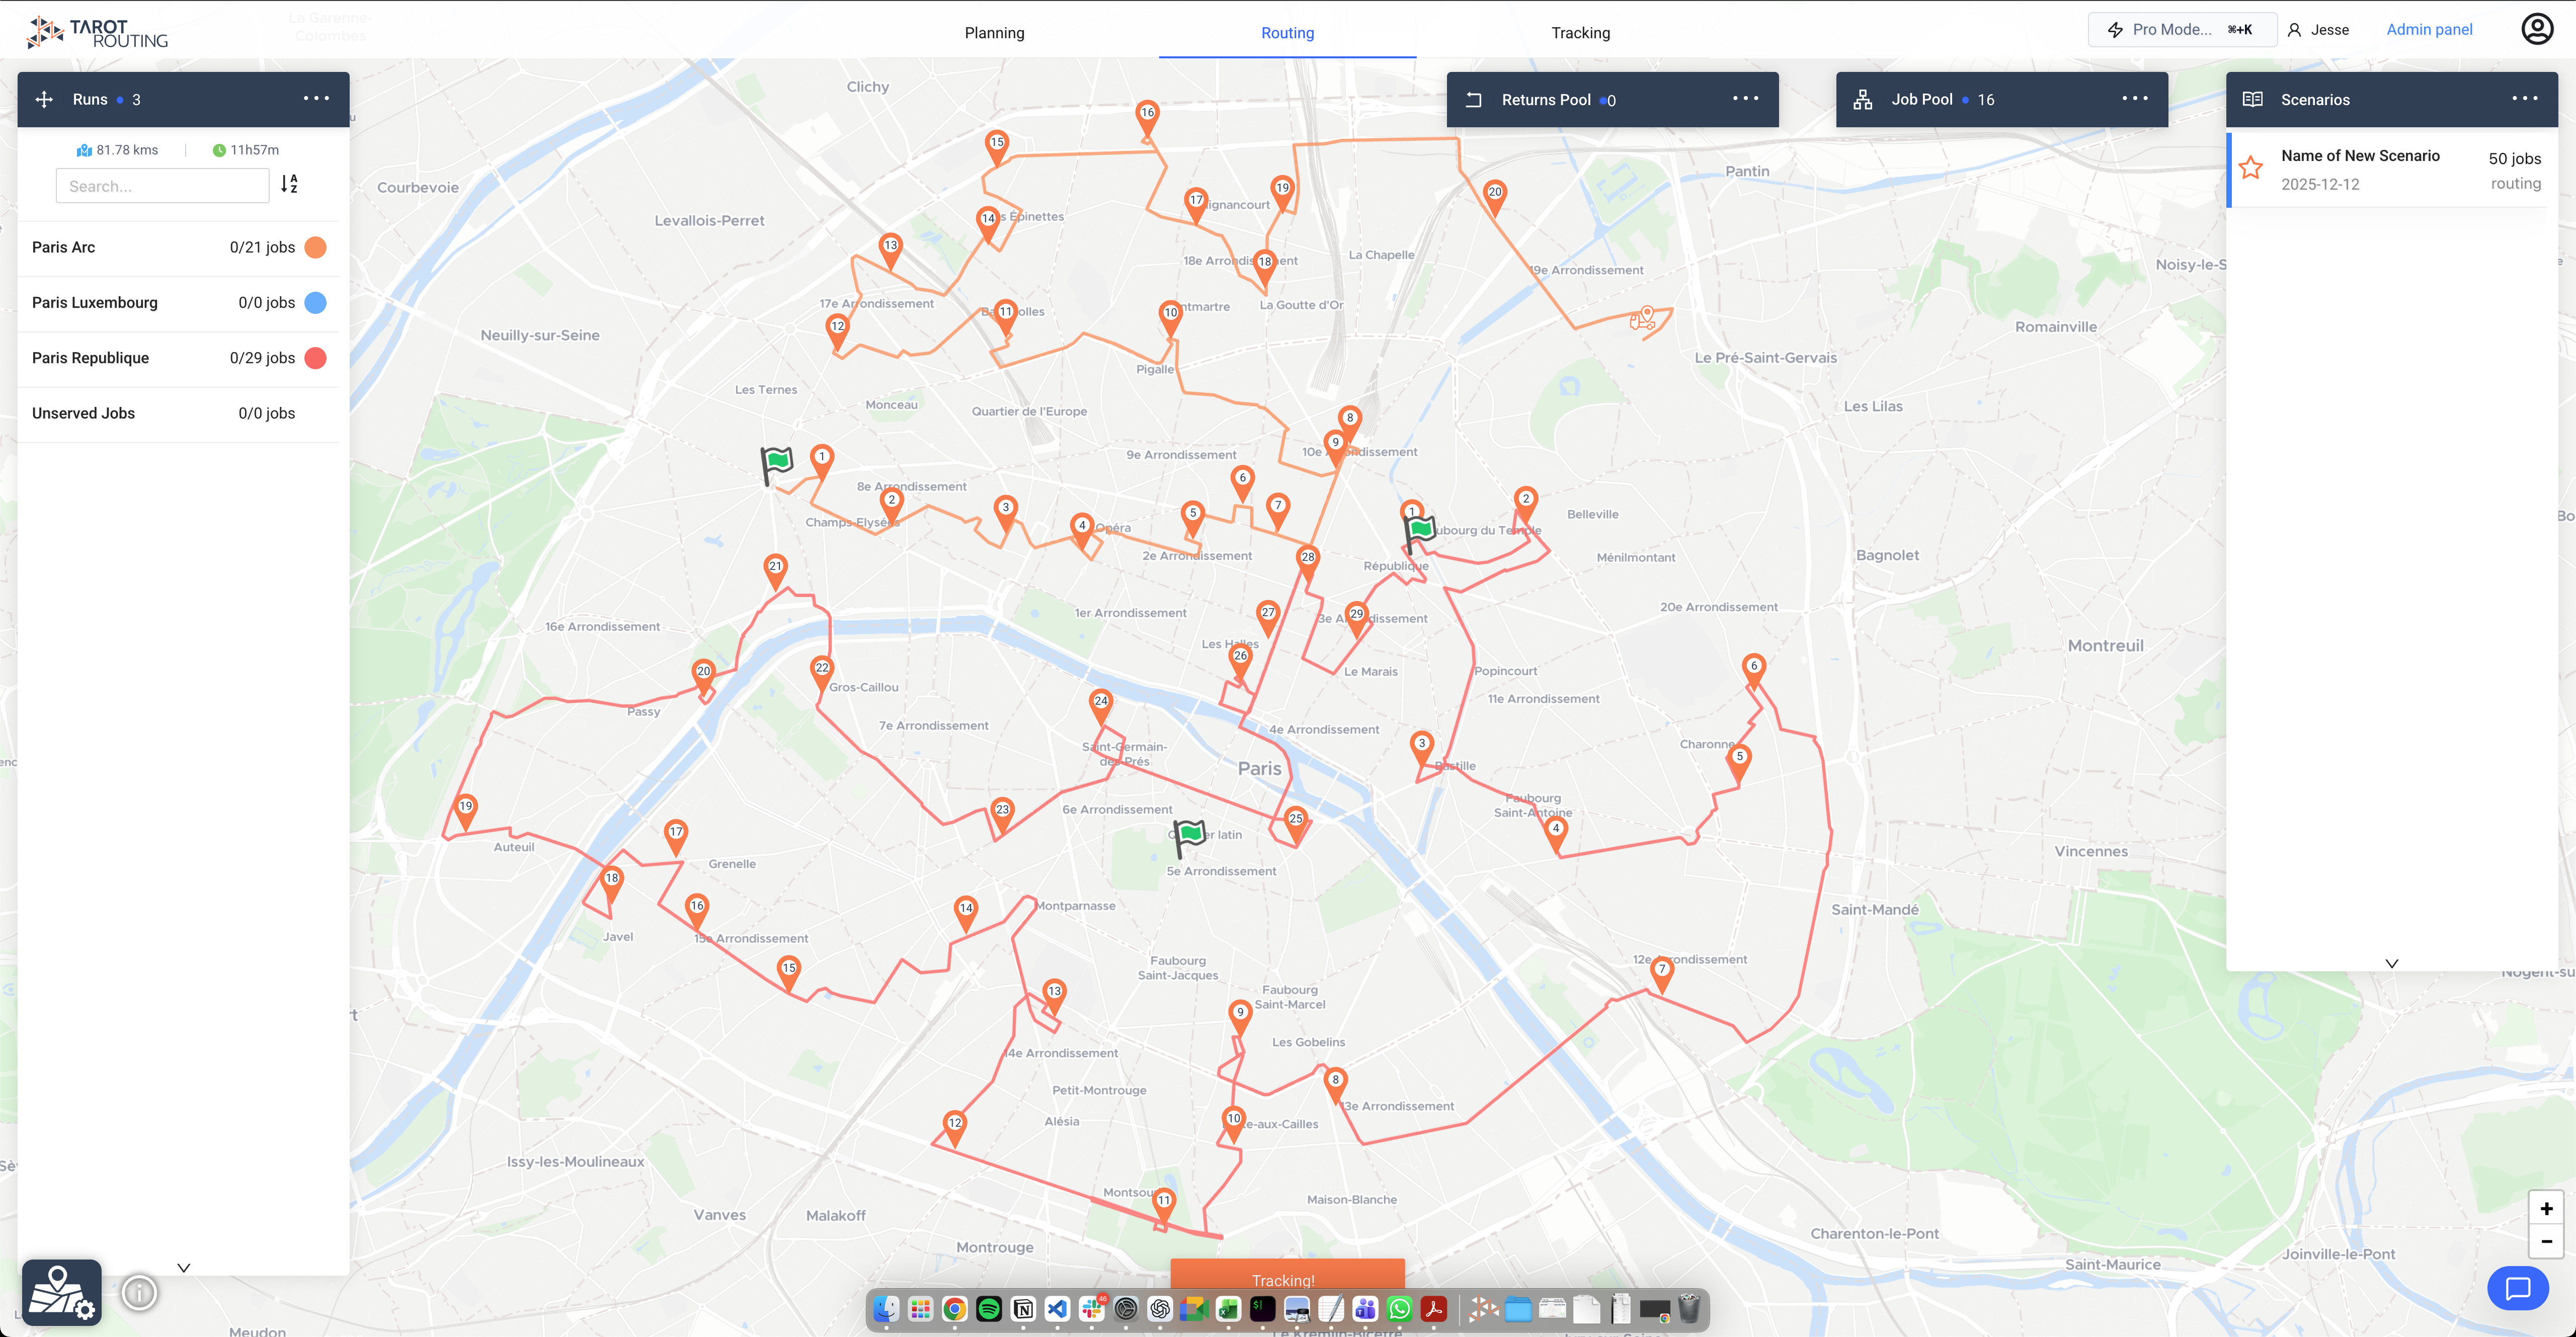
Task: Expand the Scenarios list with the down chevron
Action: 2392,963
